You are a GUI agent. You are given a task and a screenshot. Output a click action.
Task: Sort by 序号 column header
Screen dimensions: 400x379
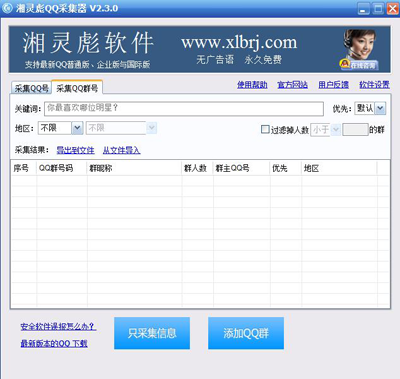(23, 168)
